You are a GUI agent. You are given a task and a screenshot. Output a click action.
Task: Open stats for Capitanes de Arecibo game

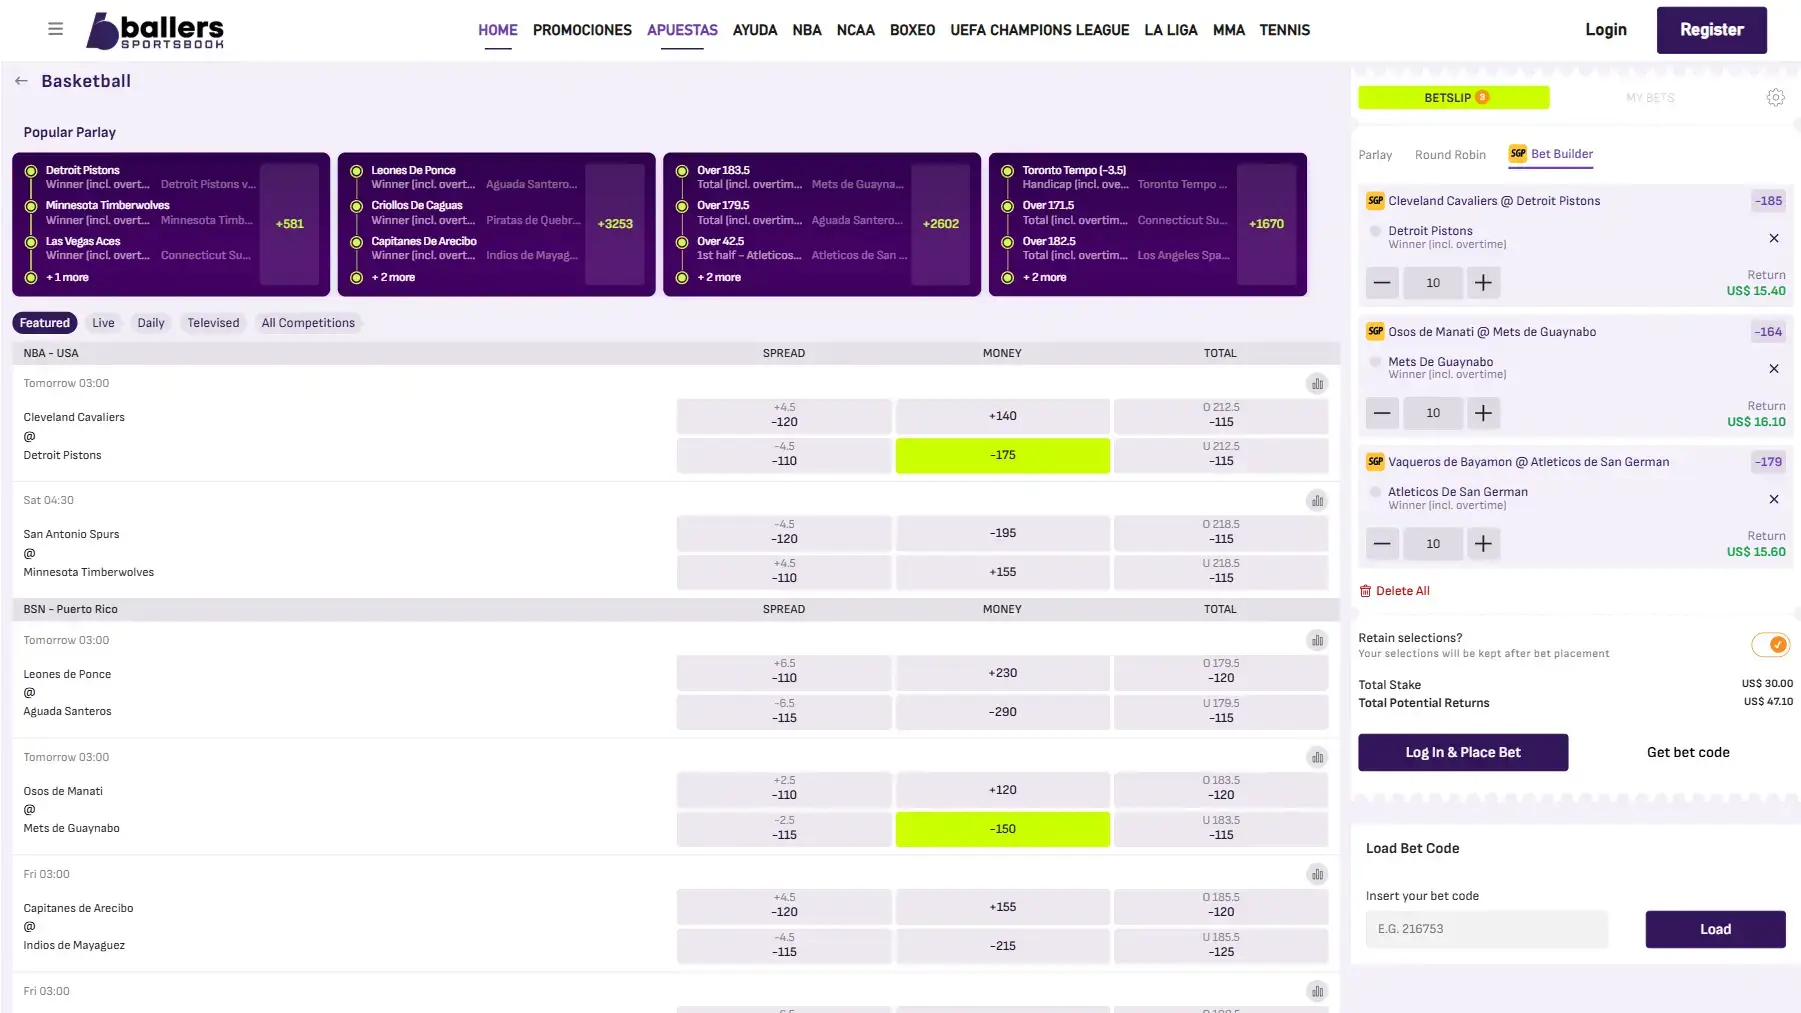(1317, 875)
